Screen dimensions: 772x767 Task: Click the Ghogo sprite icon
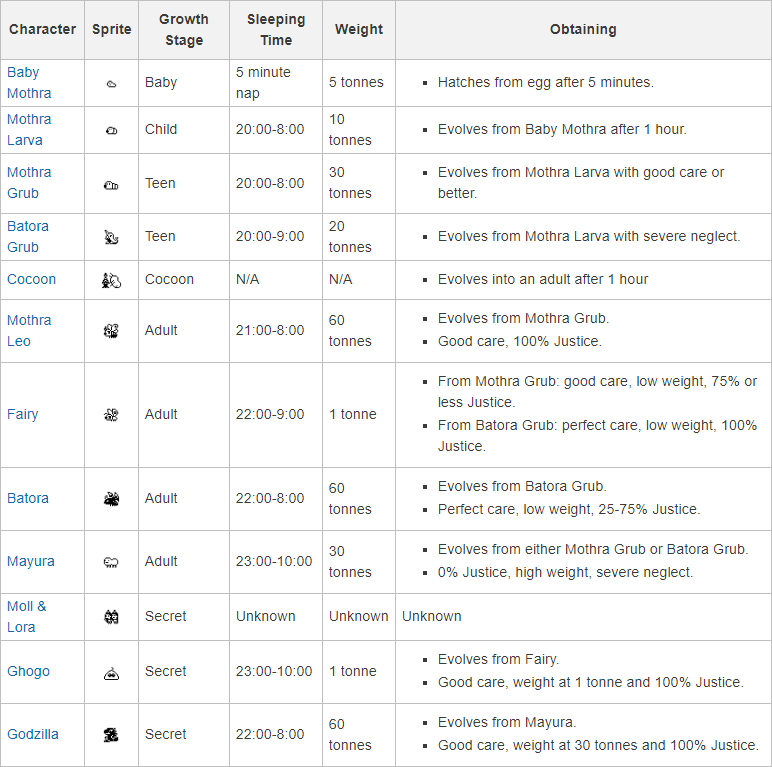click(111, 673)
